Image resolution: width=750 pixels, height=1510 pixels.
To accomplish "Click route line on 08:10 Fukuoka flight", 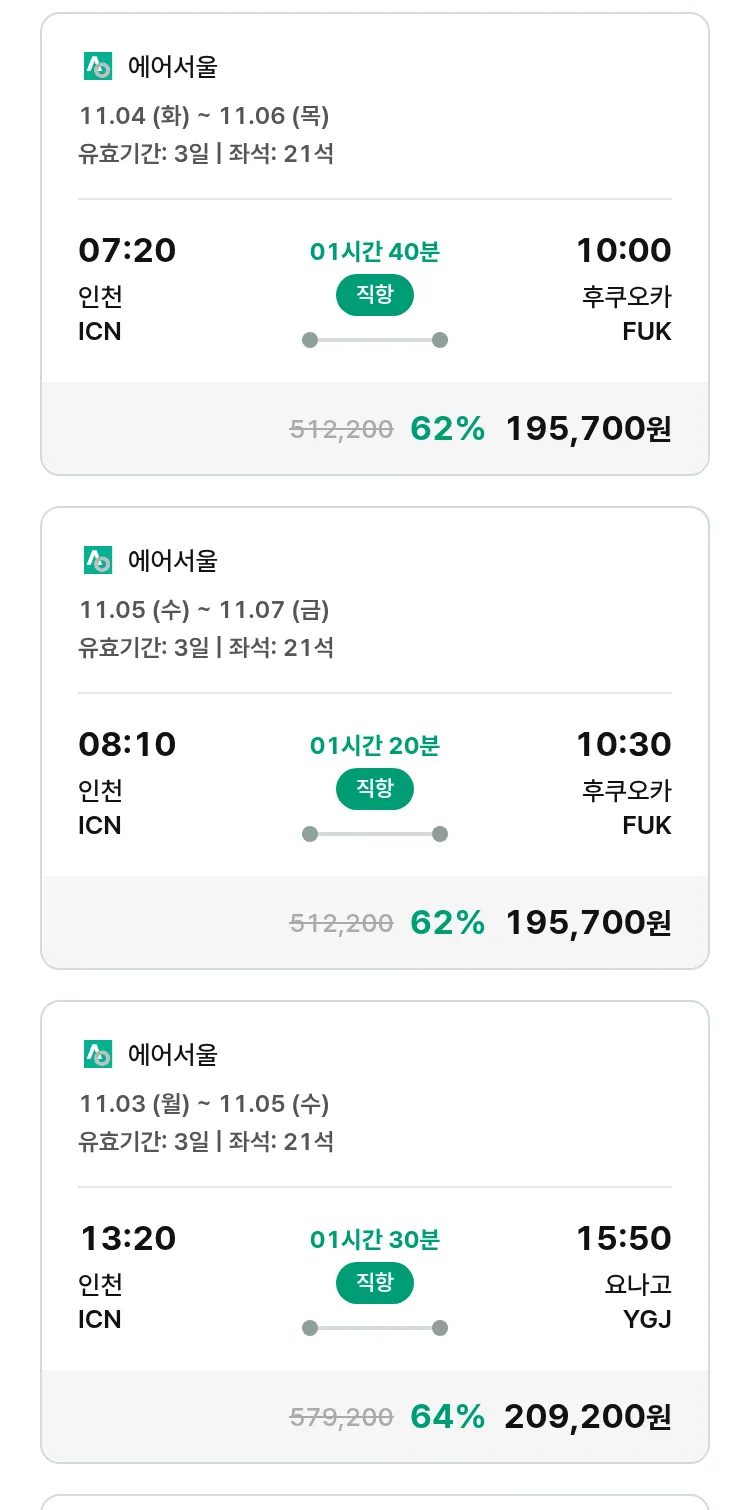I will pos(374,834).
